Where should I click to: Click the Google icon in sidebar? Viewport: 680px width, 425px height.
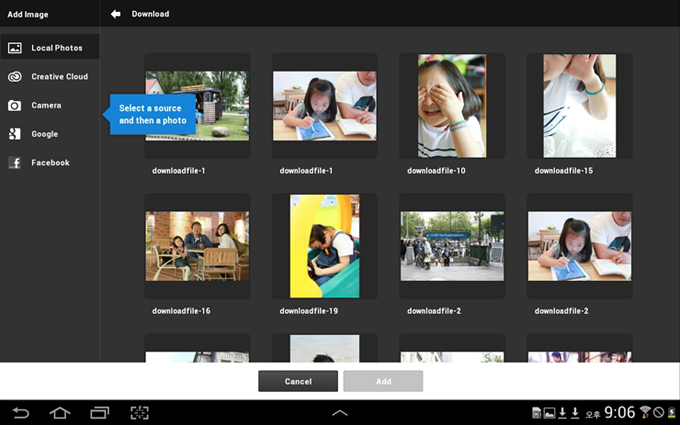pyautogui.click(x=15, y=134)
